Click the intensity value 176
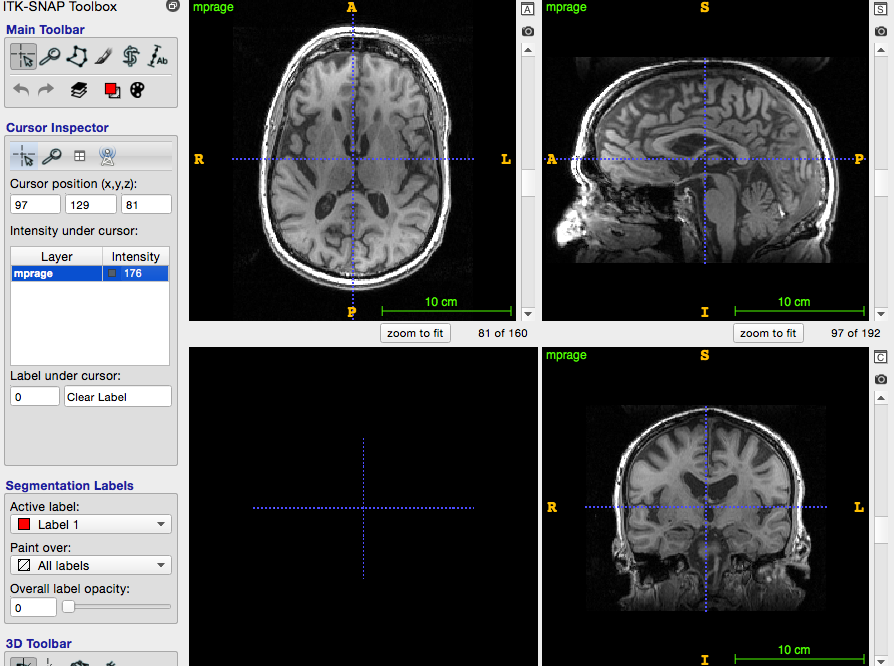The width and height of the screenshot is (894, 666). [133, 273]
